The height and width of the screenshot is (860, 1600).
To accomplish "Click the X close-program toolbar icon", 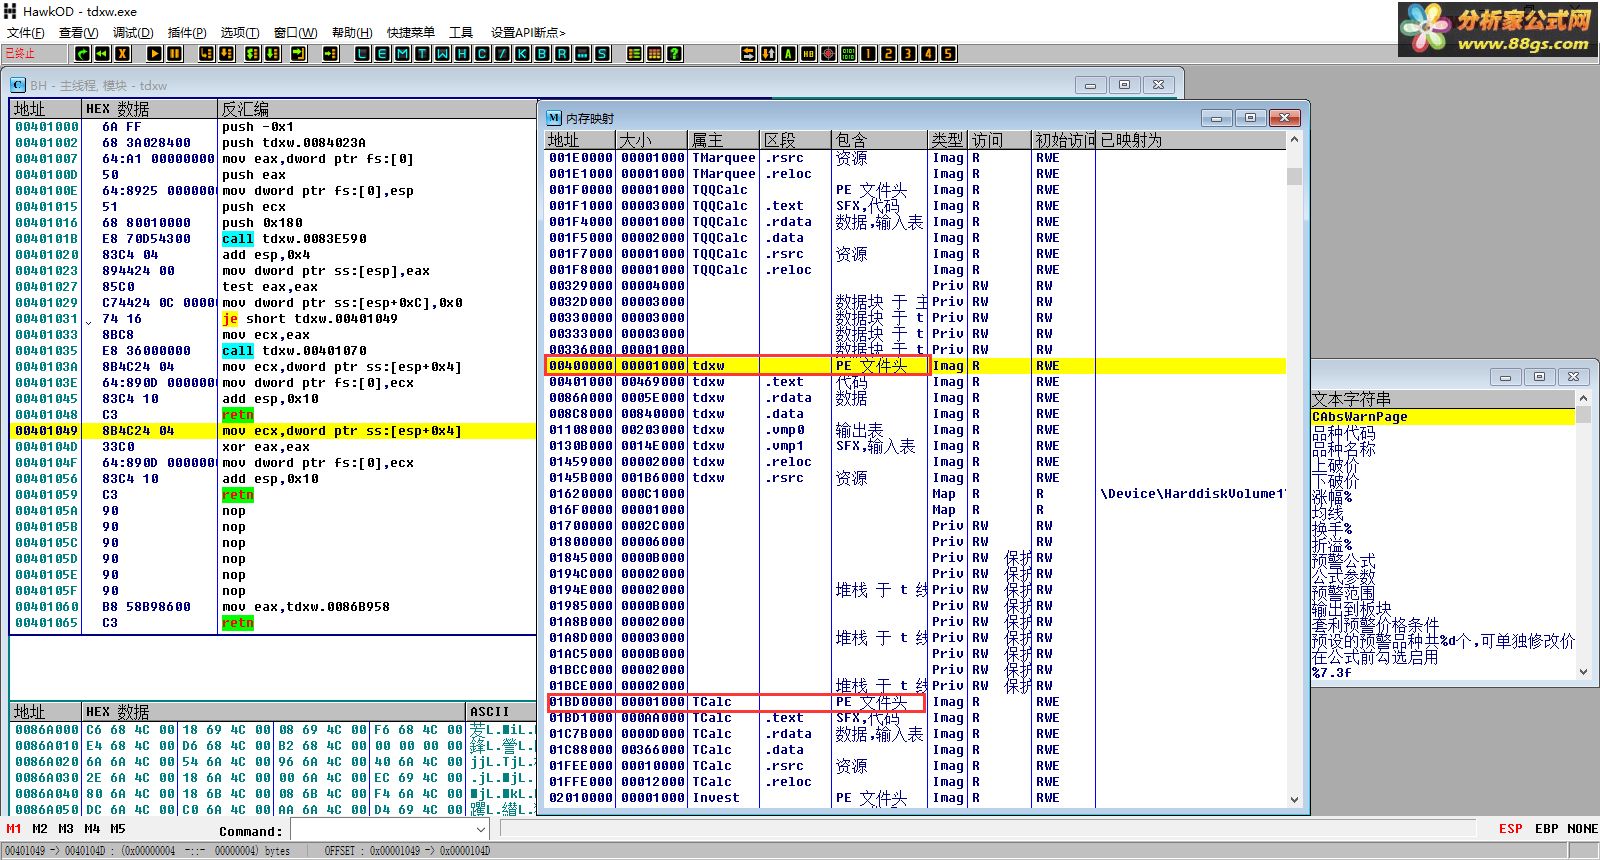I will click(x=123, y=54).
